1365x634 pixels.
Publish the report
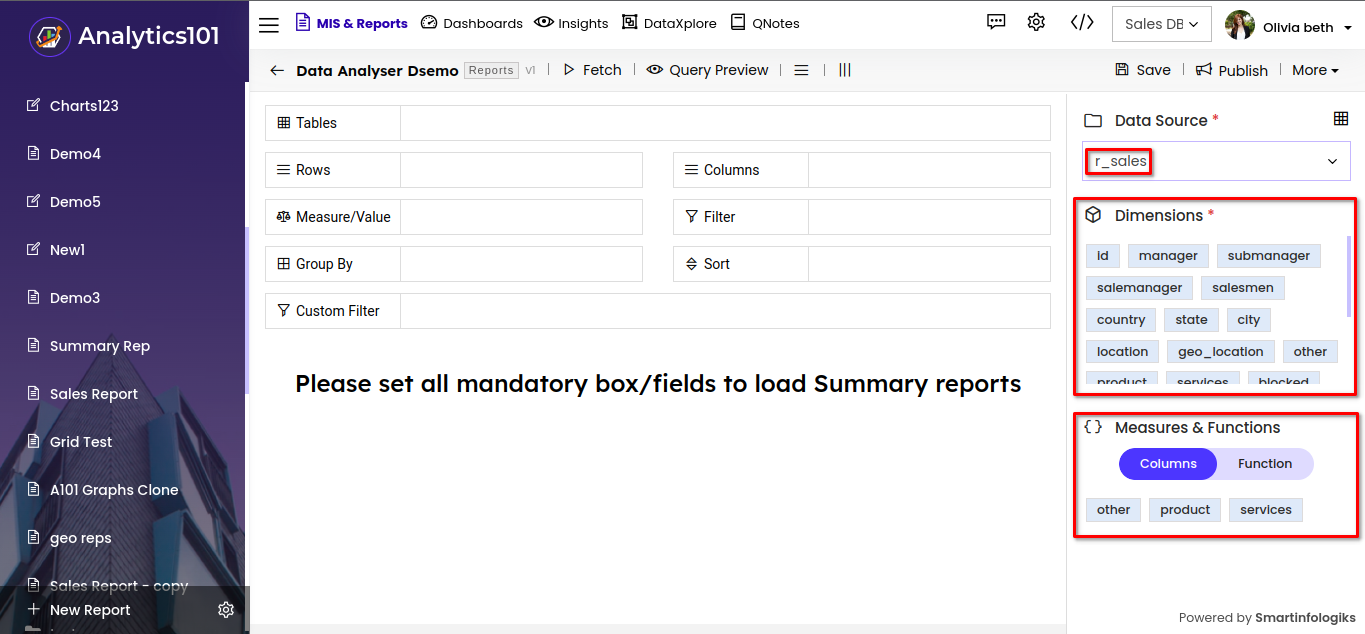click(x=1232, y=70)
